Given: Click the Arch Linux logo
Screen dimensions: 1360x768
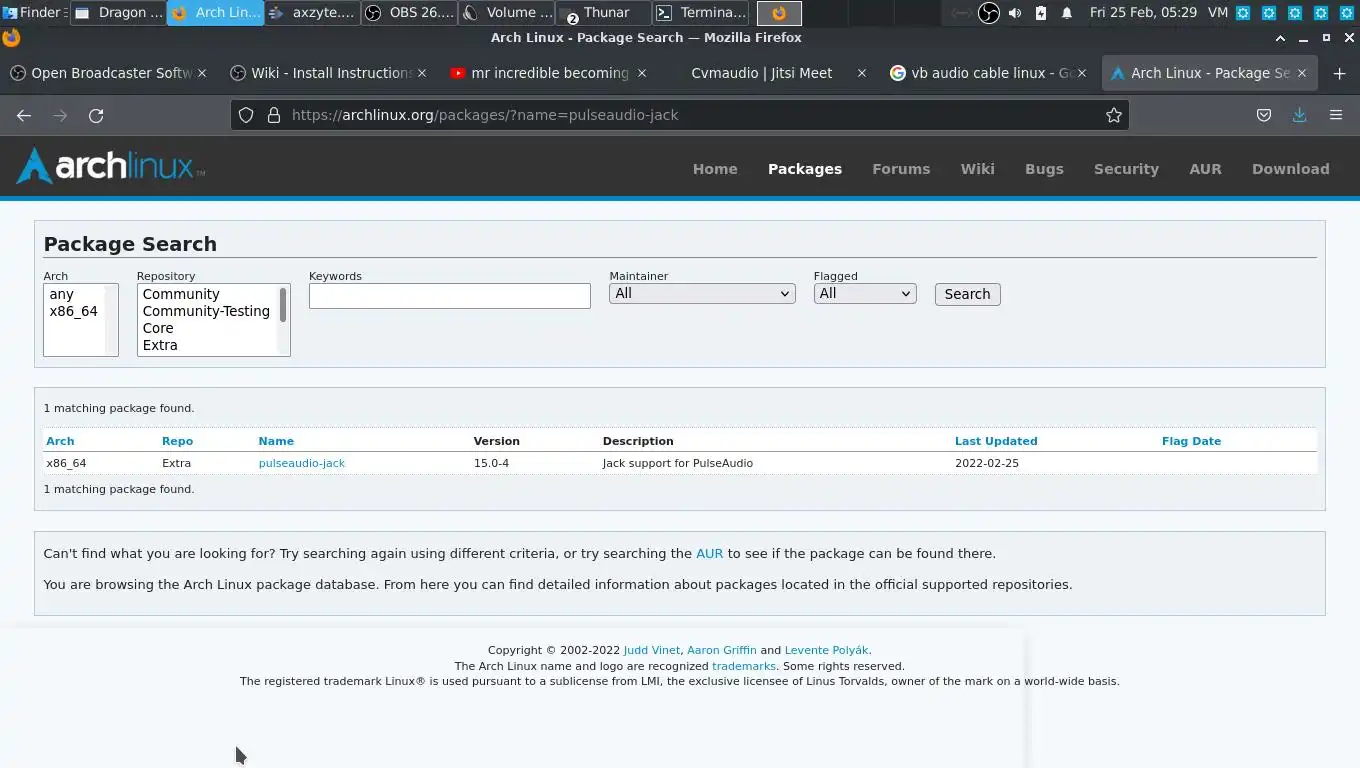Looking at the screenshot, I should (111, 166).
